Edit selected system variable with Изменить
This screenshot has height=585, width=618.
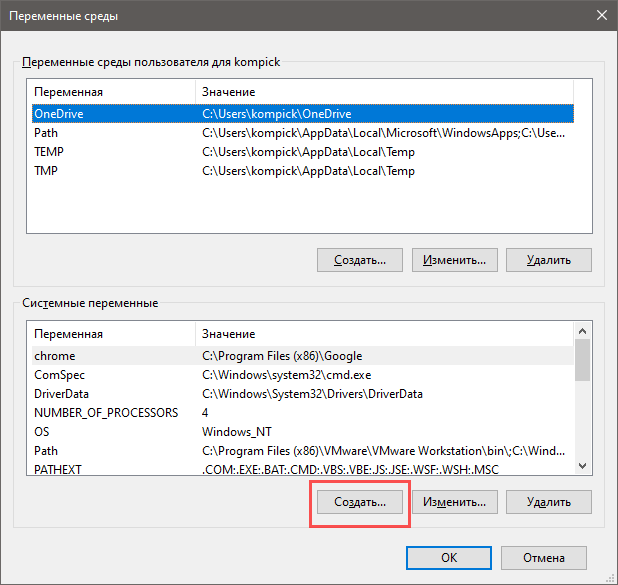click(x=455, y=502)
